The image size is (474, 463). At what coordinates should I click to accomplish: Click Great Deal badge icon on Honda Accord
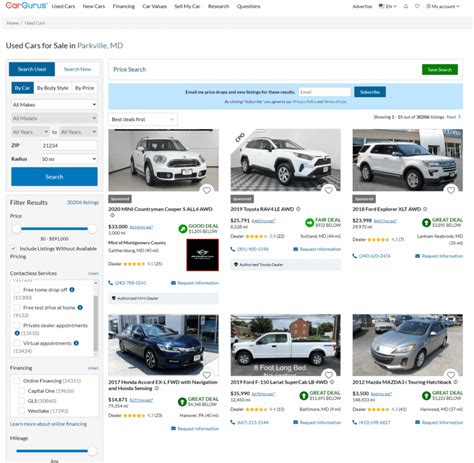pos(182,402)
